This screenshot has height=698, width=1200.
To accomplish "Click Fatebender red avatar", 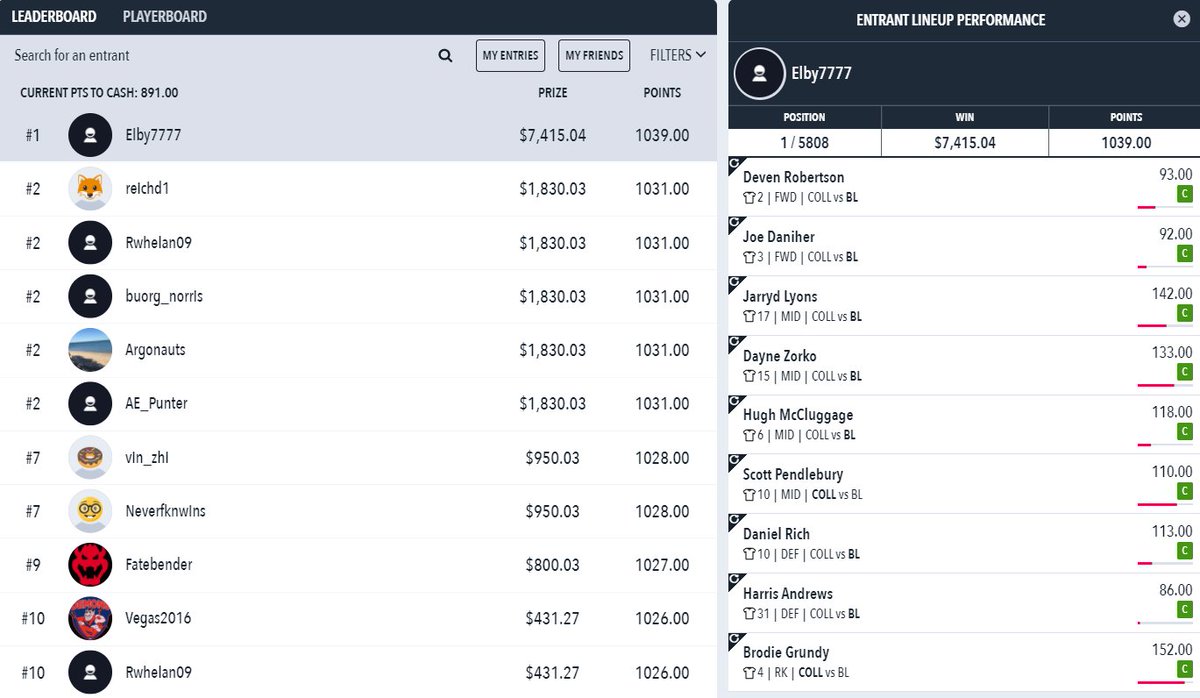I will 90,565.
